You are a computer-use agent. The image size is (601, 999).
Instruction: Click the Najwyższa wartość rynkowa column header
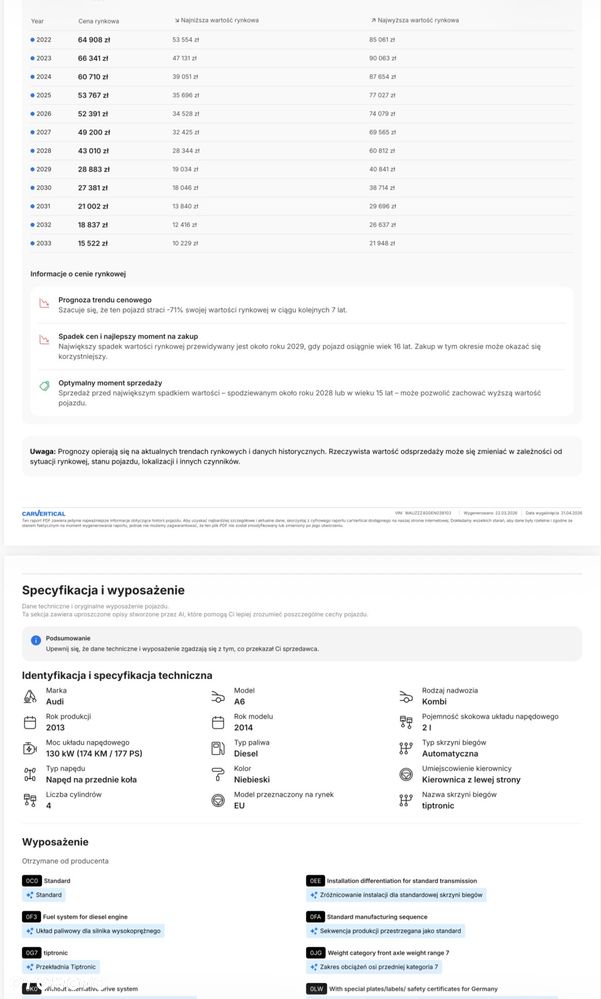(x=414, y=20)
